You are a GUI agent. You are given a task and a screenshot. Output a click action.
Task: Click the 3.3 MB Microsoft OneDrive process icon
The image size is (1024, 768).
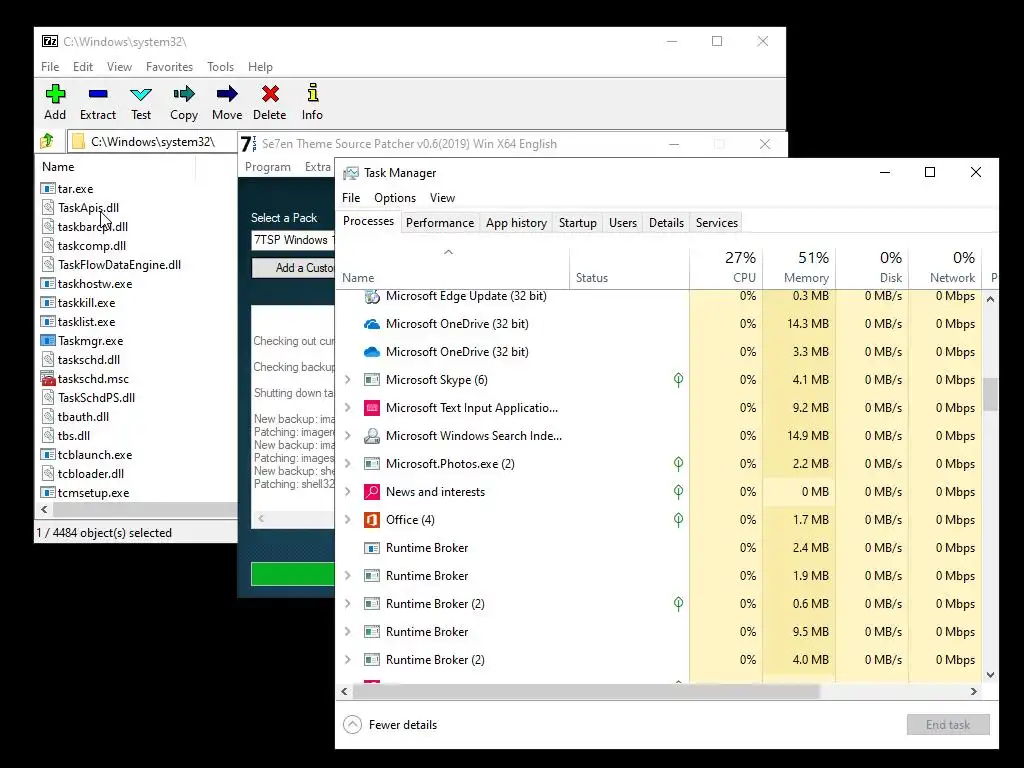(x=372, y=352)
